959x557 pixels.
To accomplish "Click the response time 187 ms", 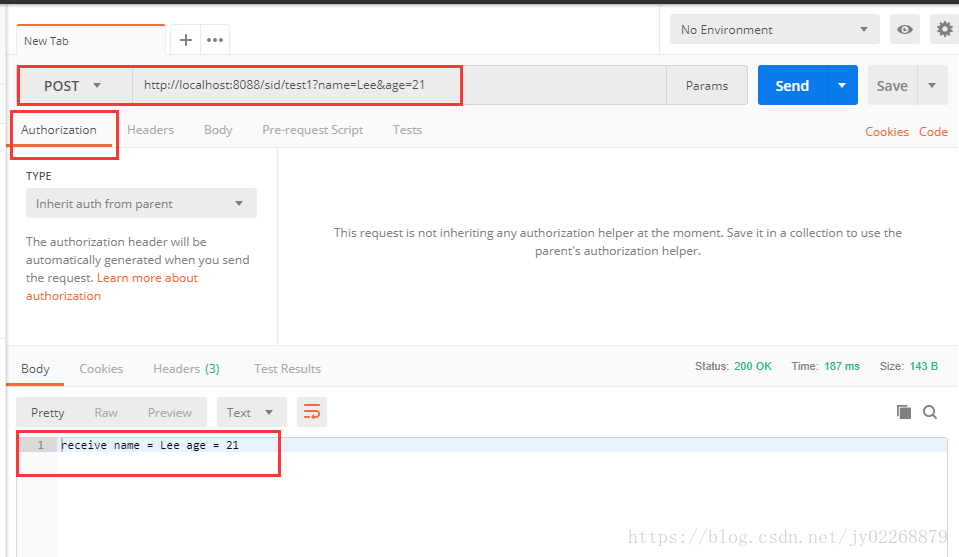I will [x=842, y=366].
